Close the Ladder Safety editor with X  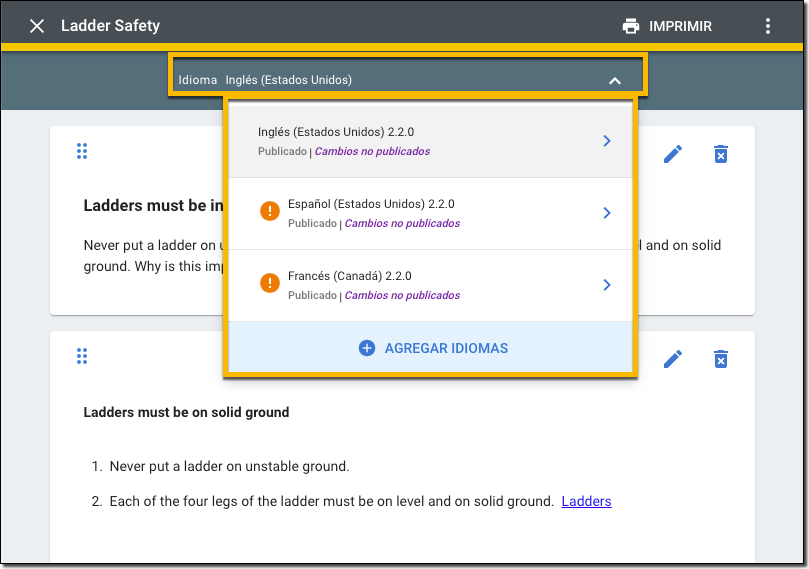37,26
